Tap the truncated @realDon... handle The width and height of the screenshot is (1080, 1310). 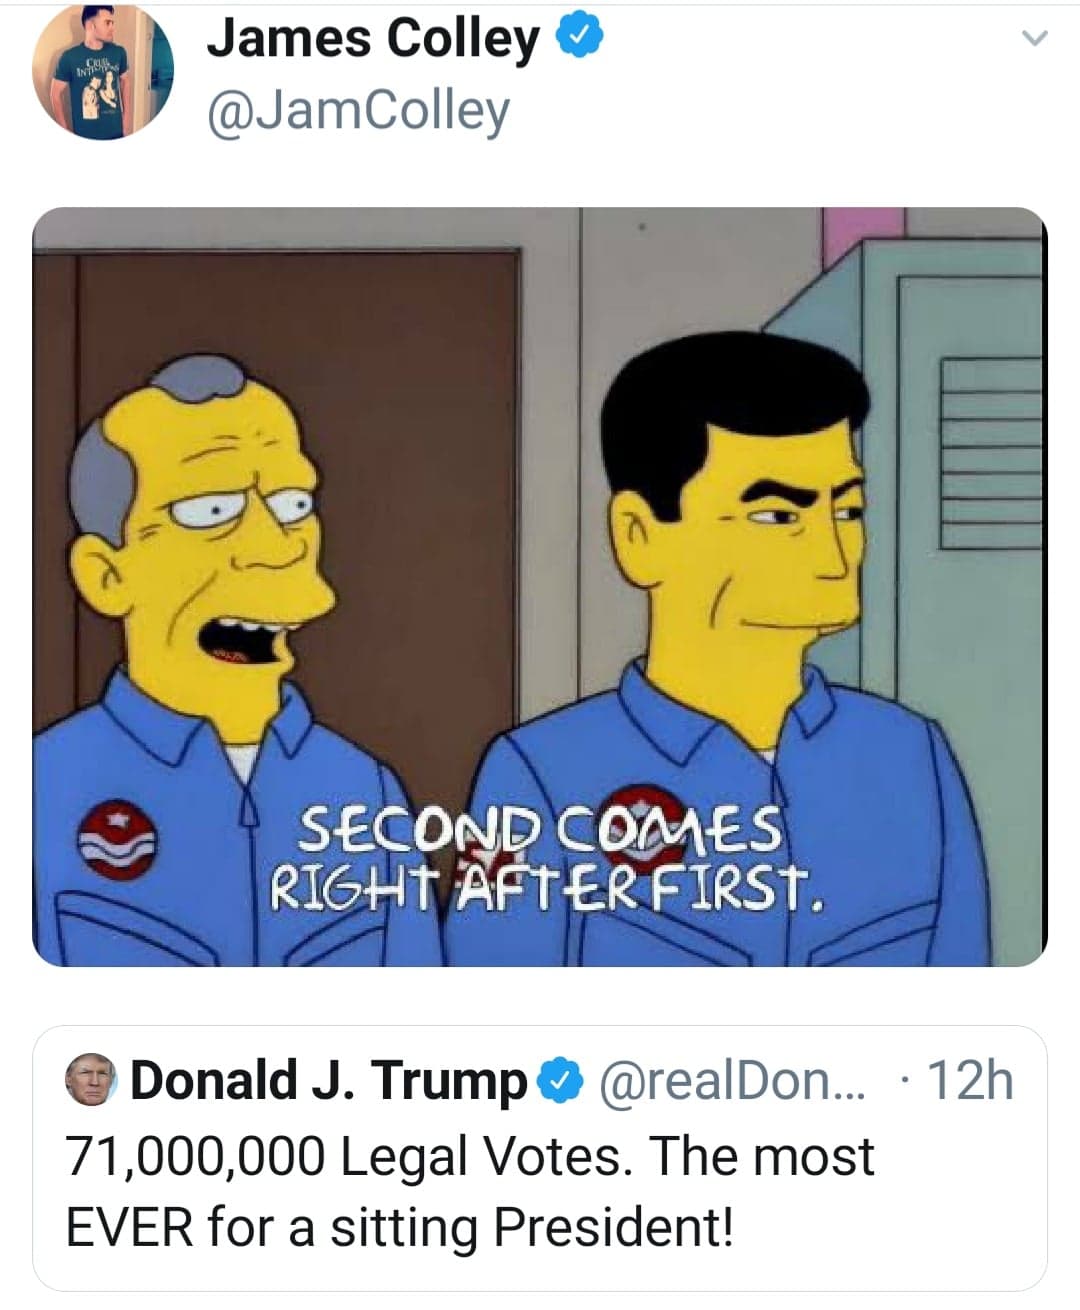(733, 1081)
